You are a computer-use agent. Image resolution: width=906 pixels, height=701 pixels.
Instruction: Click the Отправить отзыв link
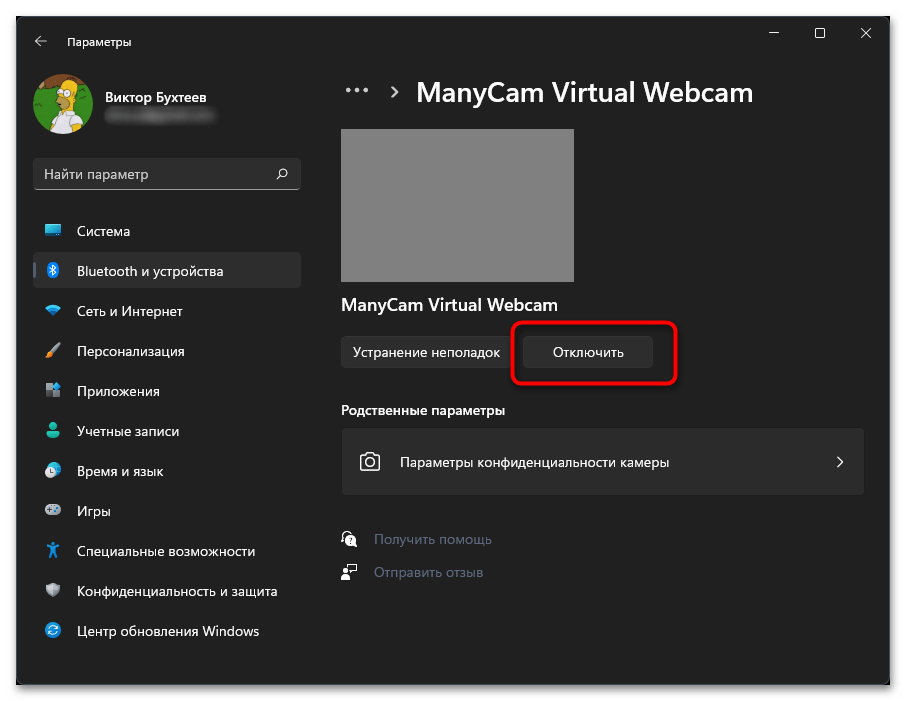pyautogui.click(x=428, y=572)
